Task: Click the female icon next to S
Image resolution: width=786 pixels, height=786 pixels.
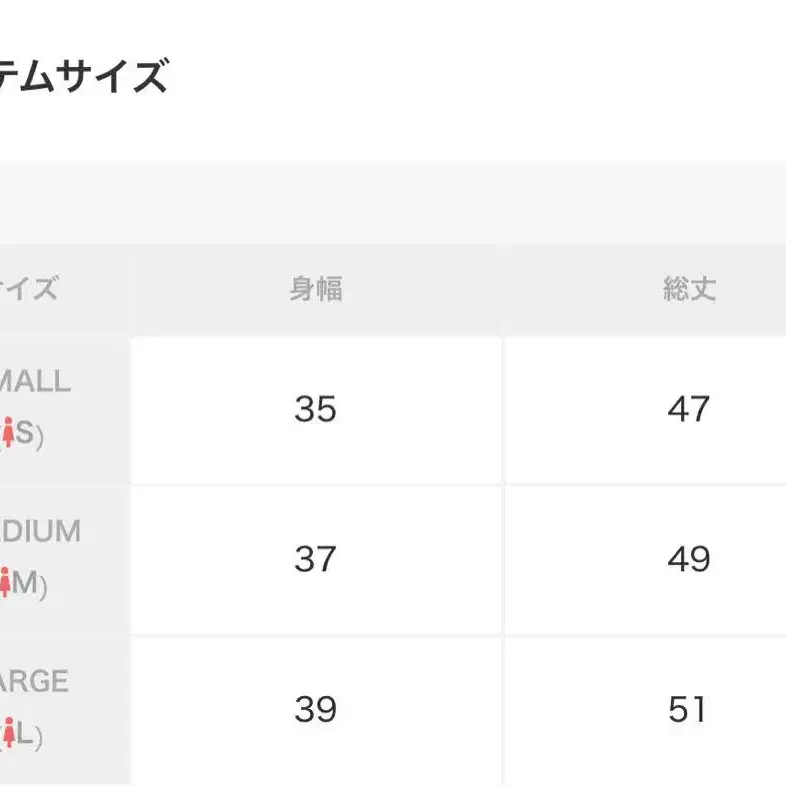Action: click(x=8, y=432)
